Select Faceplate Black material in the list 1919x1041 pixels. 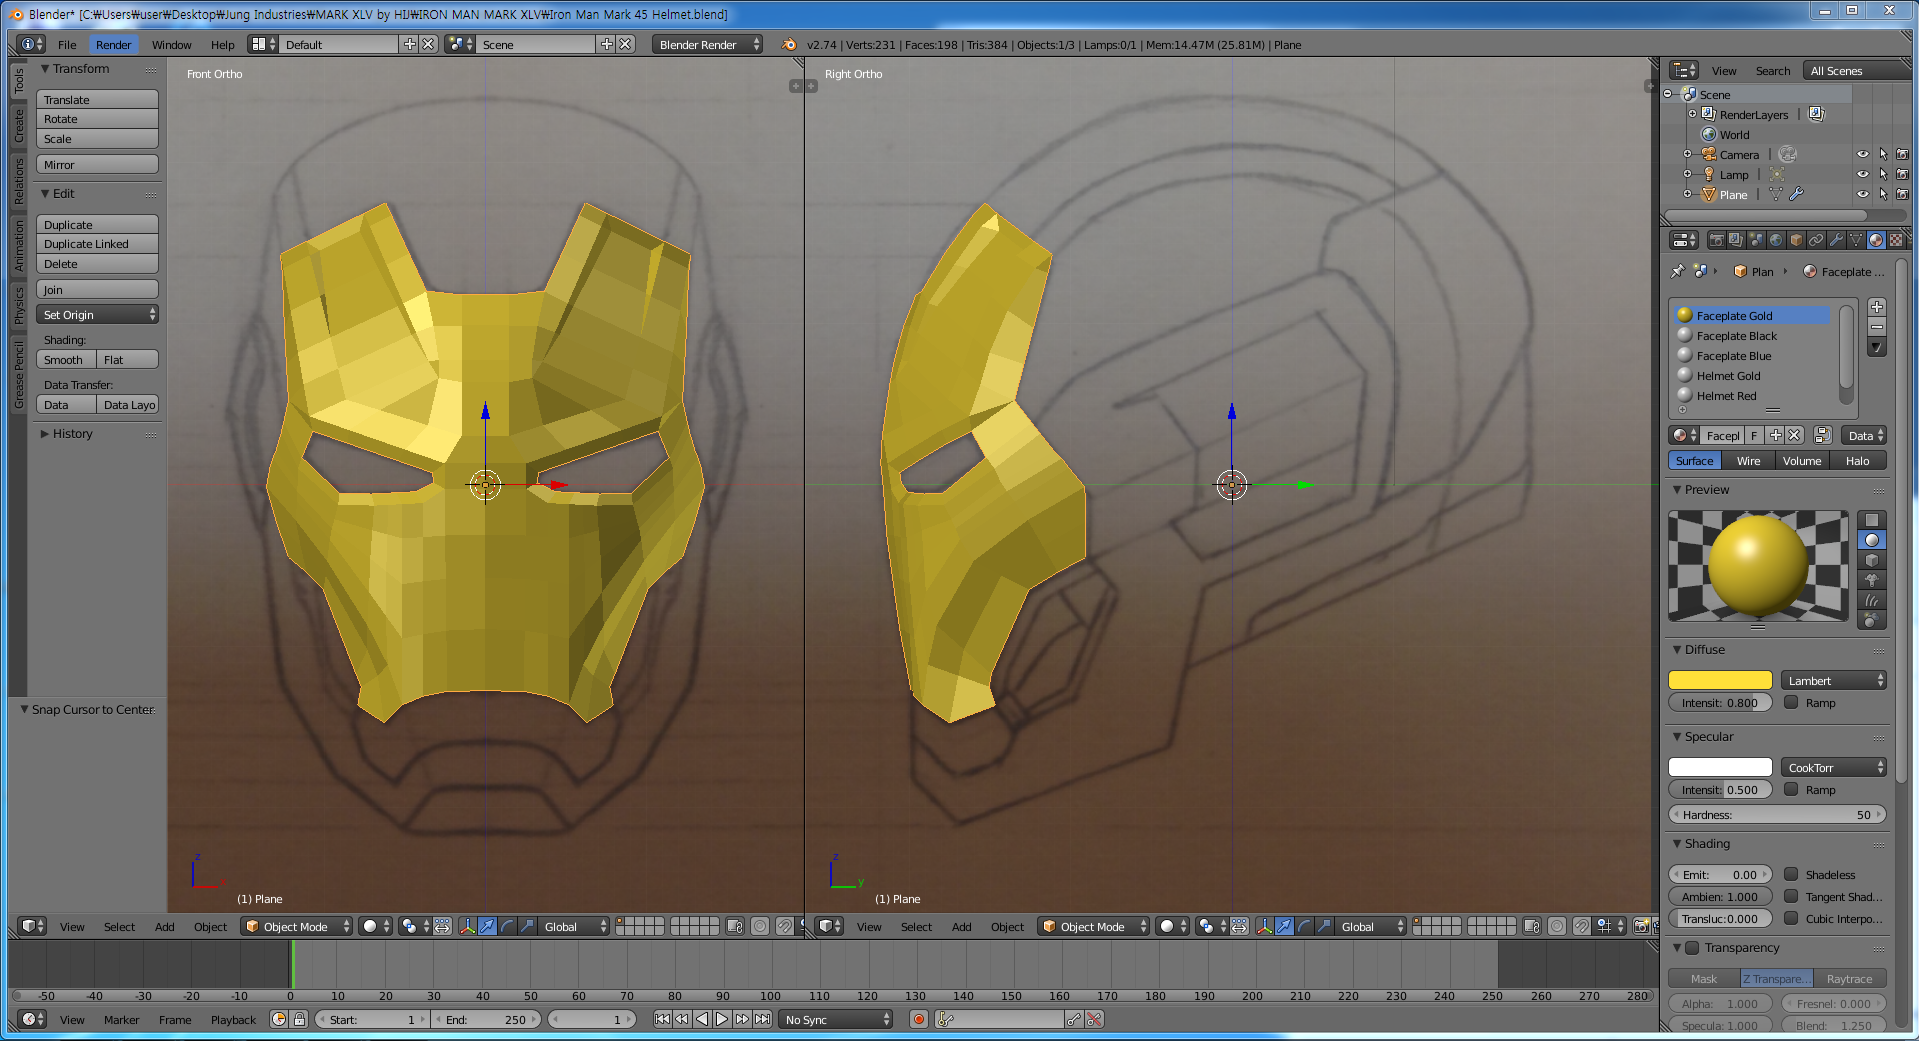click(x=1753, y=335)
